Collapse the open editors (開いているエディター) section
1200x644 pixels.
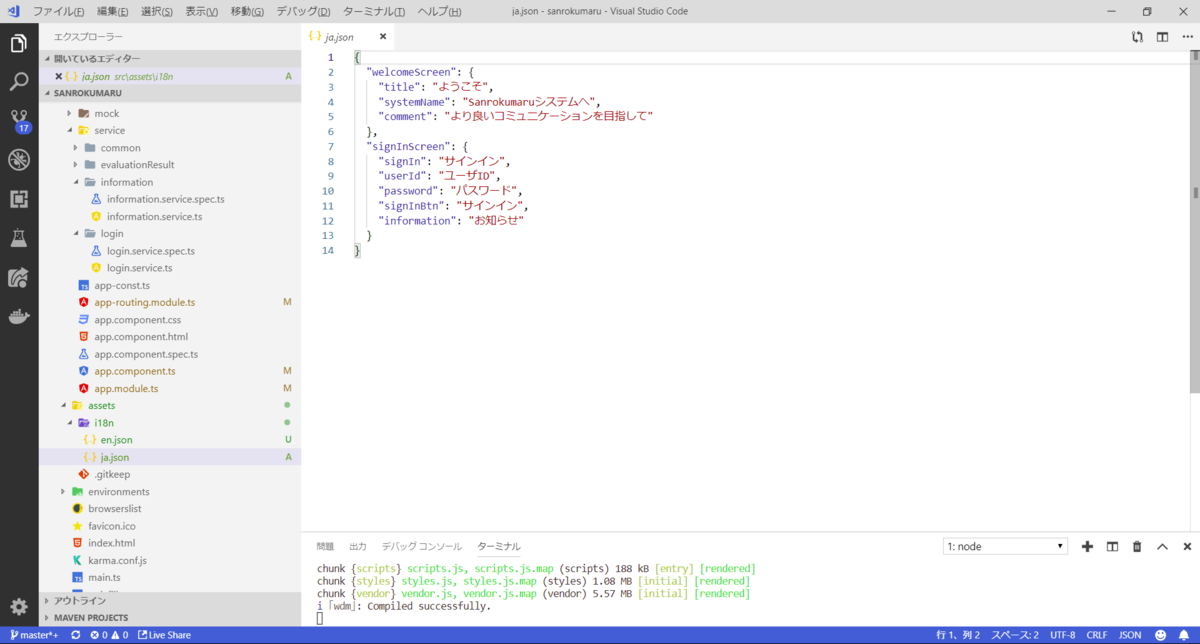pyautogui.click(x=170, y=59)
